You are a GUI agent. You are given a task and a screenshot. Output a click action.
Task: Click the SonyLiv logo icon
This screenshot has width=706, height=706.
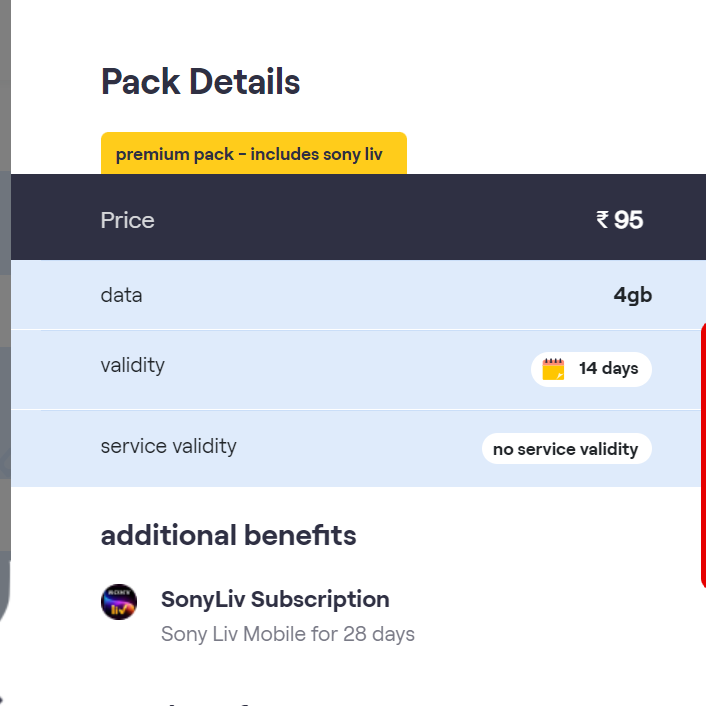[x=119, y=602]
